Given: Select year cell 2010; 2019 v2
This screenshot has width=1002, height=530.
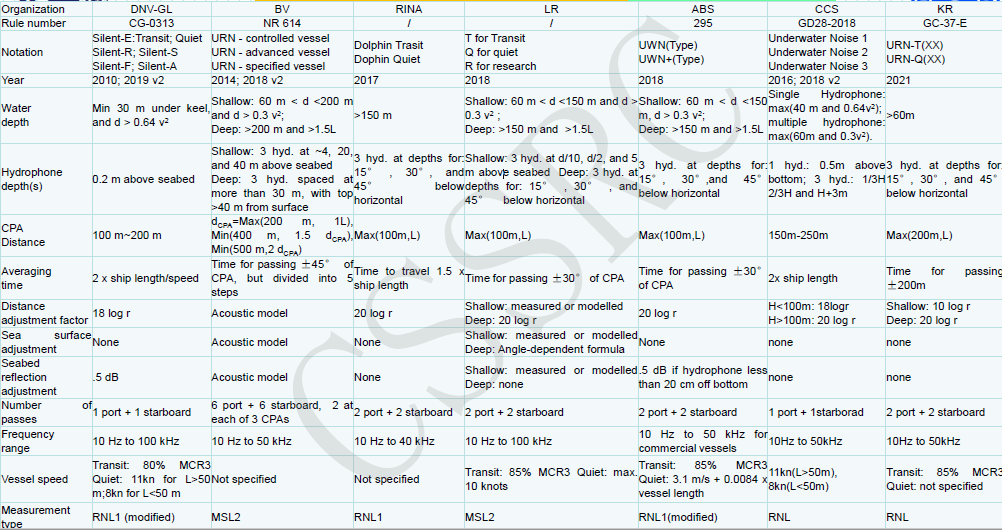Looking at the screenshot, I should tap(151, 81).
